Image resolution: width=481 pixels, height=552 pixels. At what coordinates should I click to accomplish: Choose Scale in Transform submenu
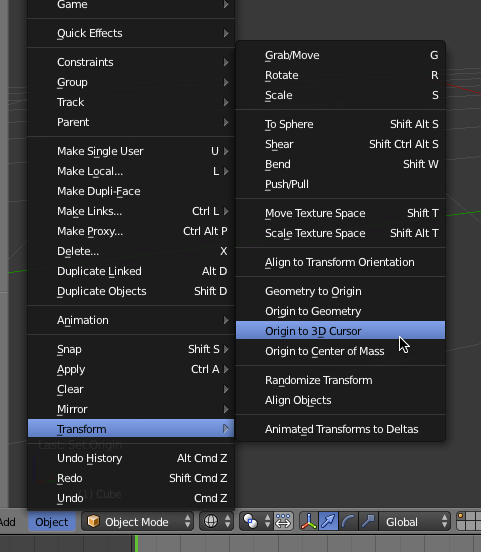tap(341, 95)
